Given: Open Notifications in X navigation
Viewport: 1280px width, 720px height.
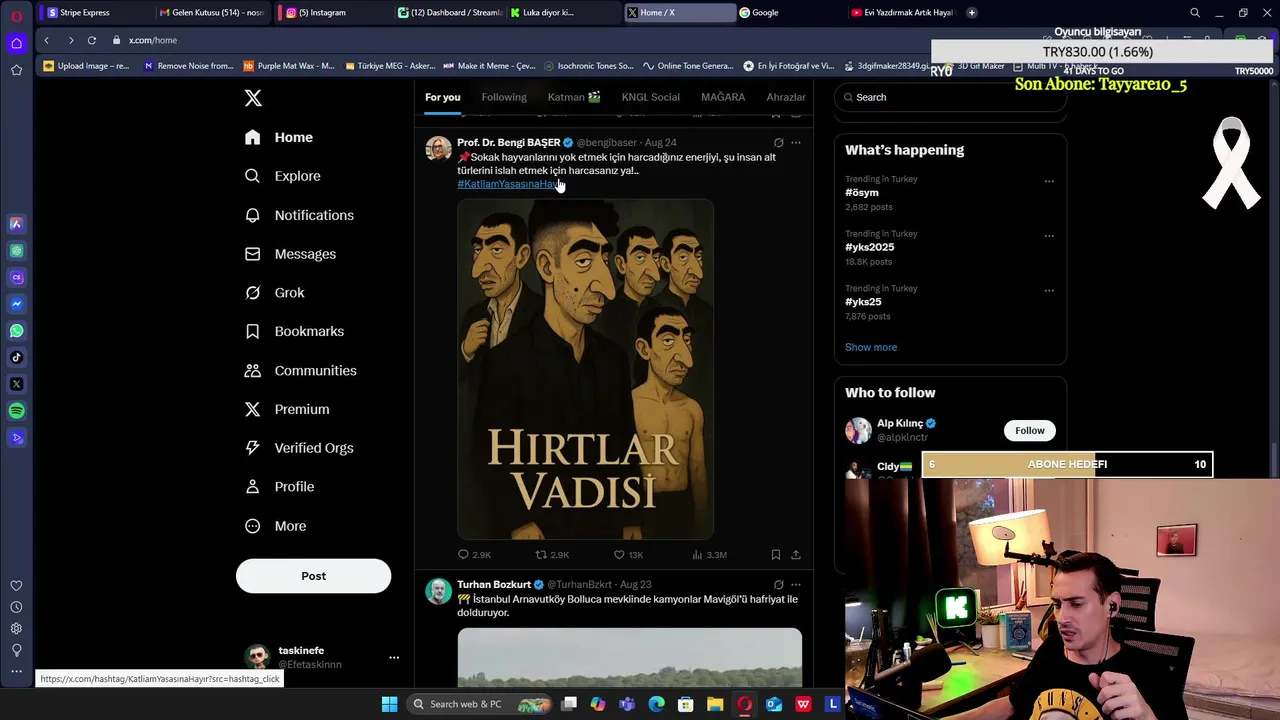Looking at the screenshot, I should [x=299, y=215].
